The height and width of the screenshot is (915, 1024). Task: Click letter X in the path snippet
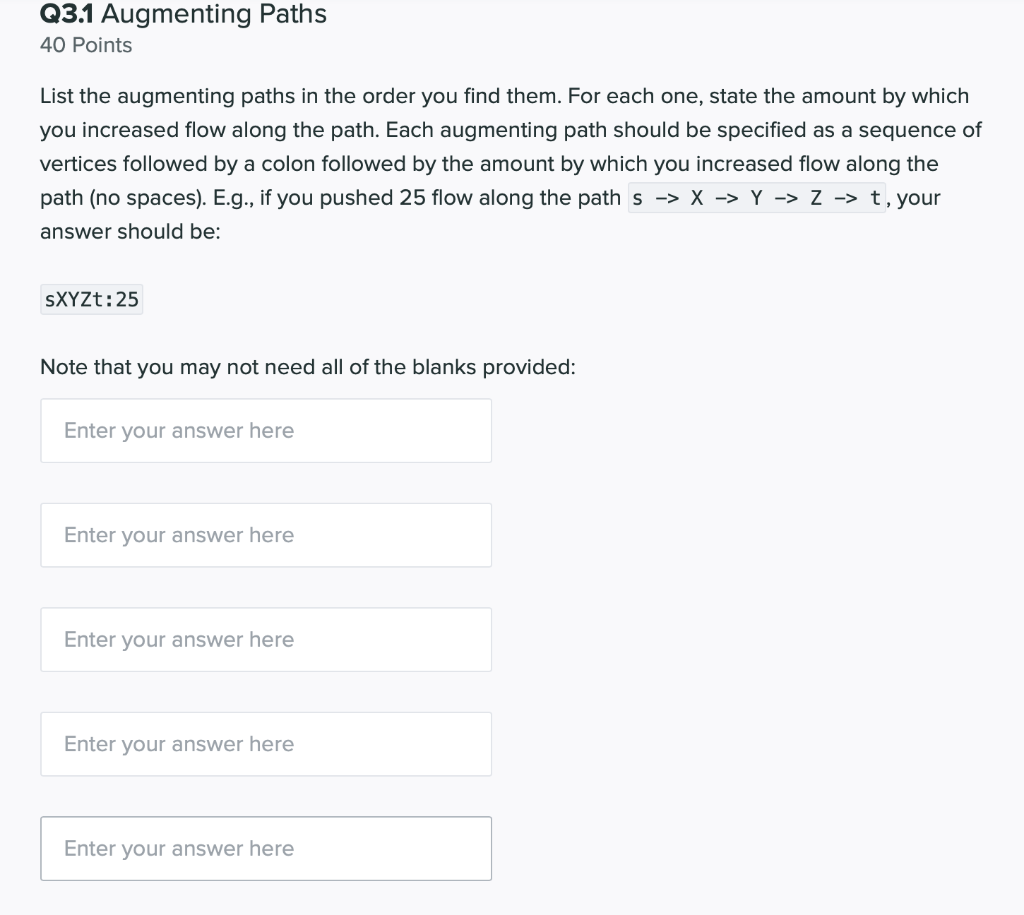[697, 198]
